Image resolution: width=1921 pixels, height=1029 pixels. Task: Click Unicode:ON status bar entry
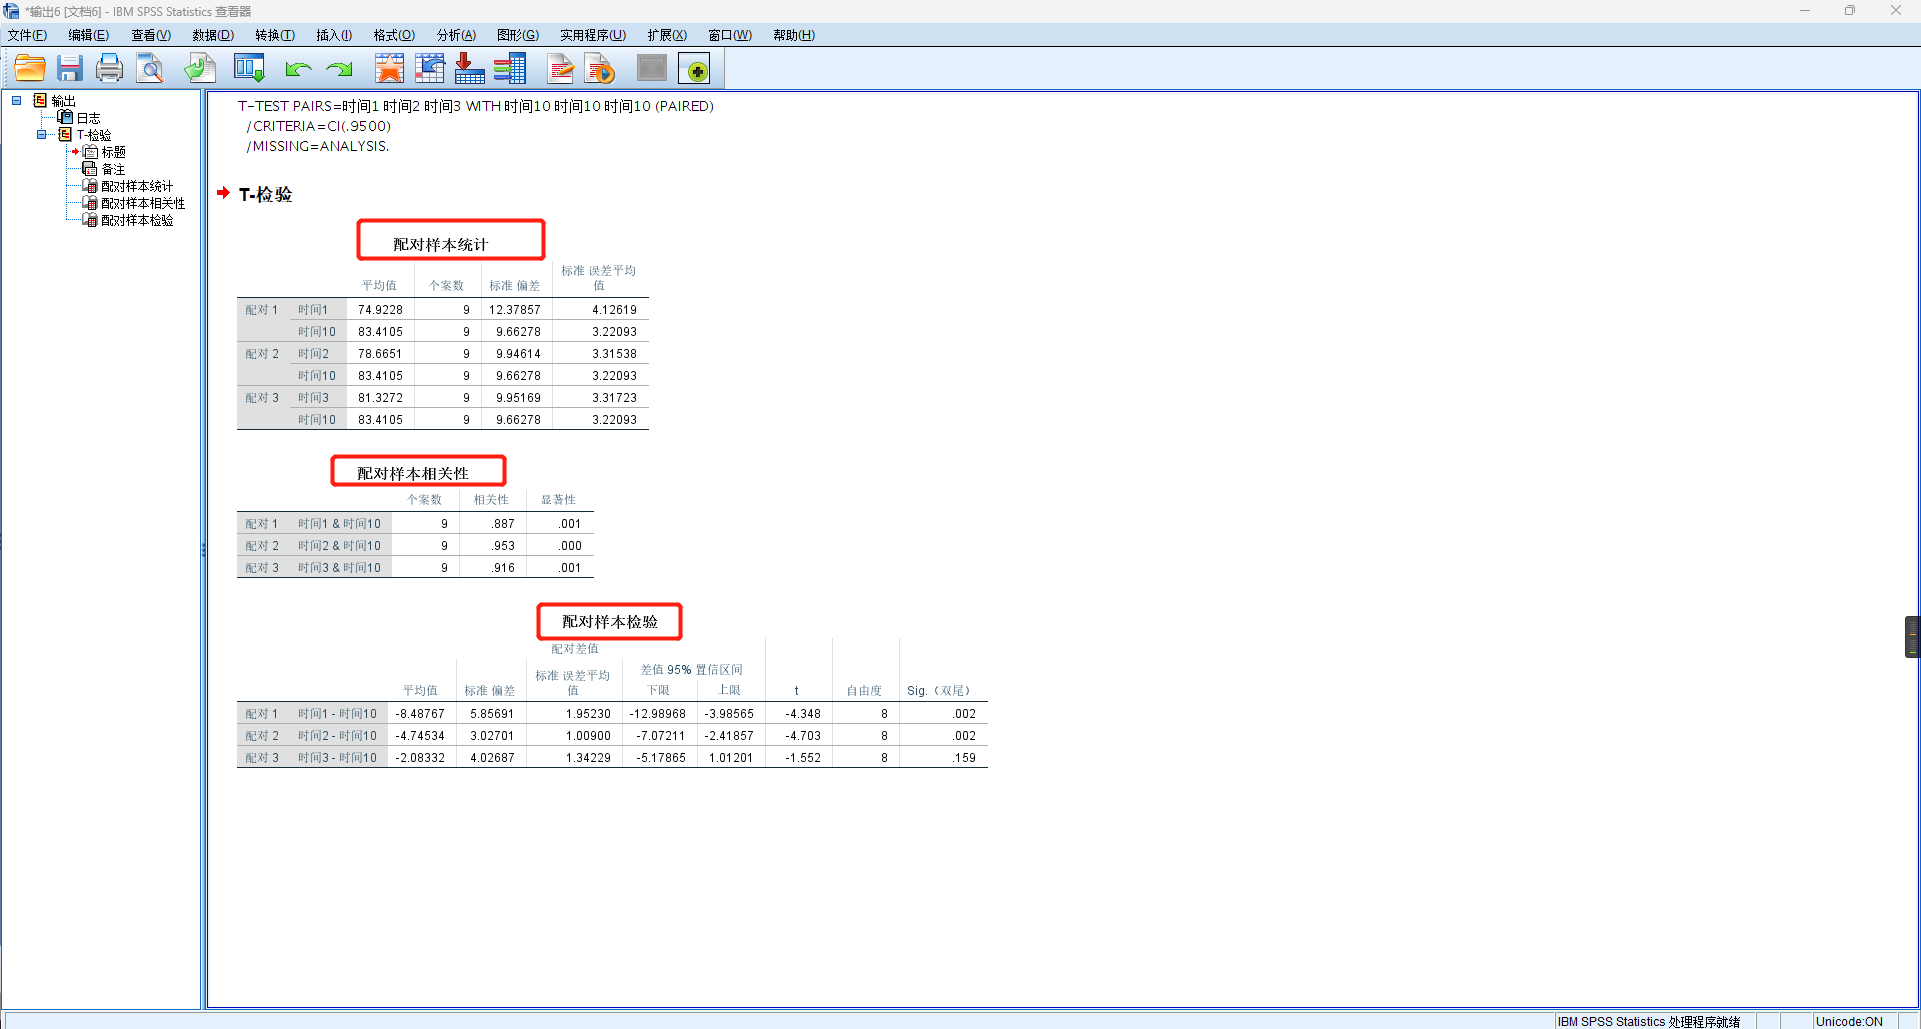point(1849,1021)
